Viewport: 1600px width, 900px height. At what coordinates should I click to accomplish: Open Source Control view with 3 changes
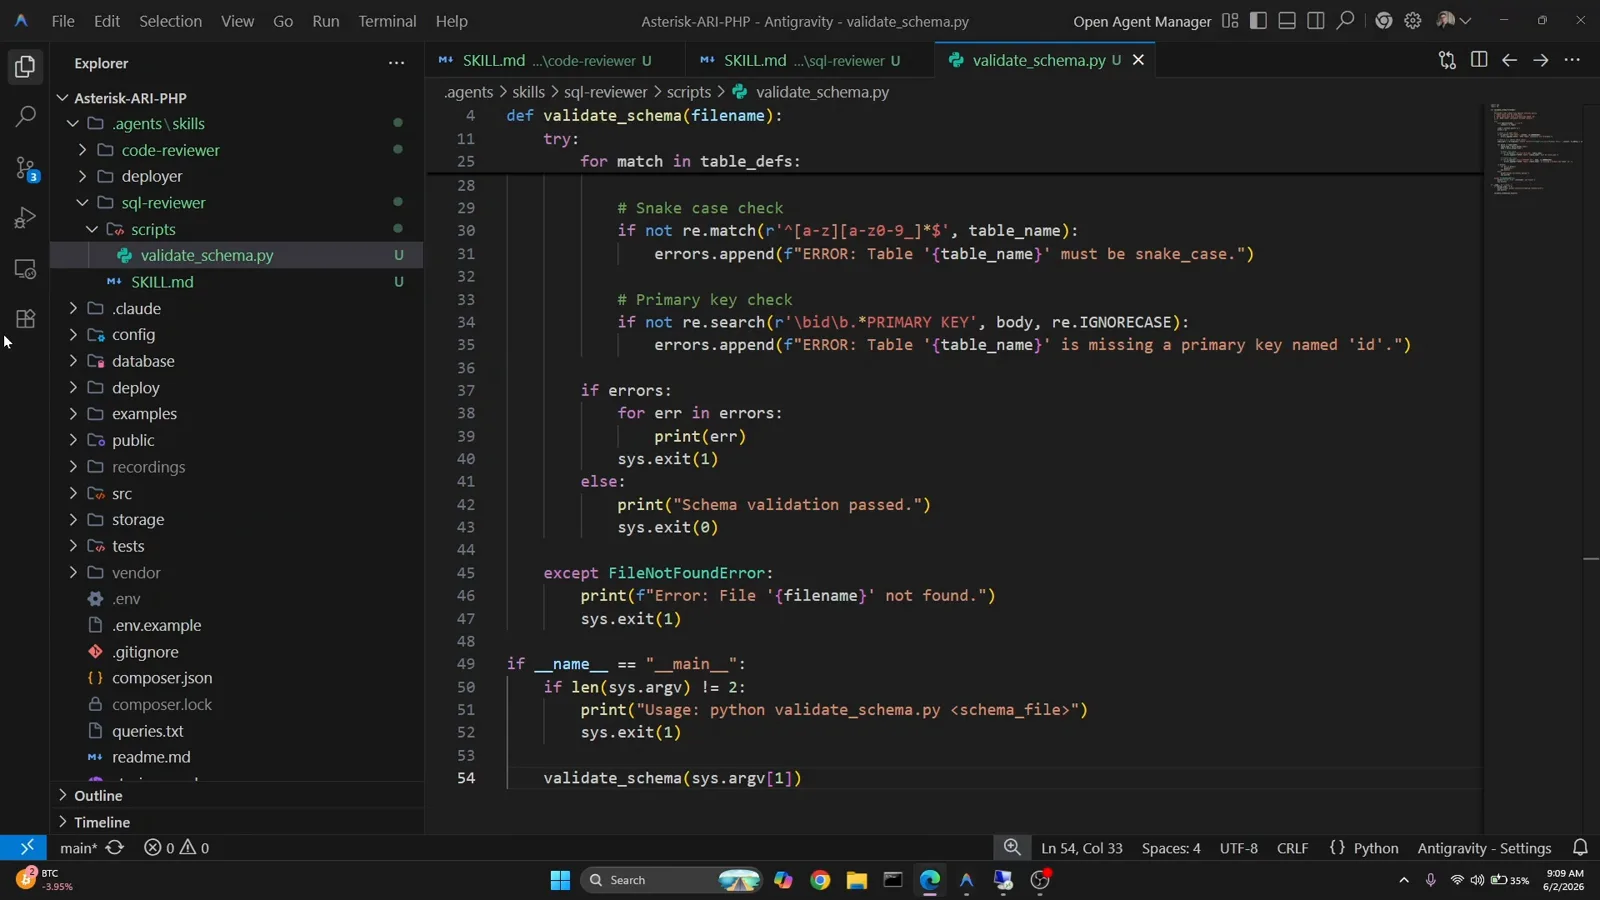pyautogui.click(x=25, y=168)
